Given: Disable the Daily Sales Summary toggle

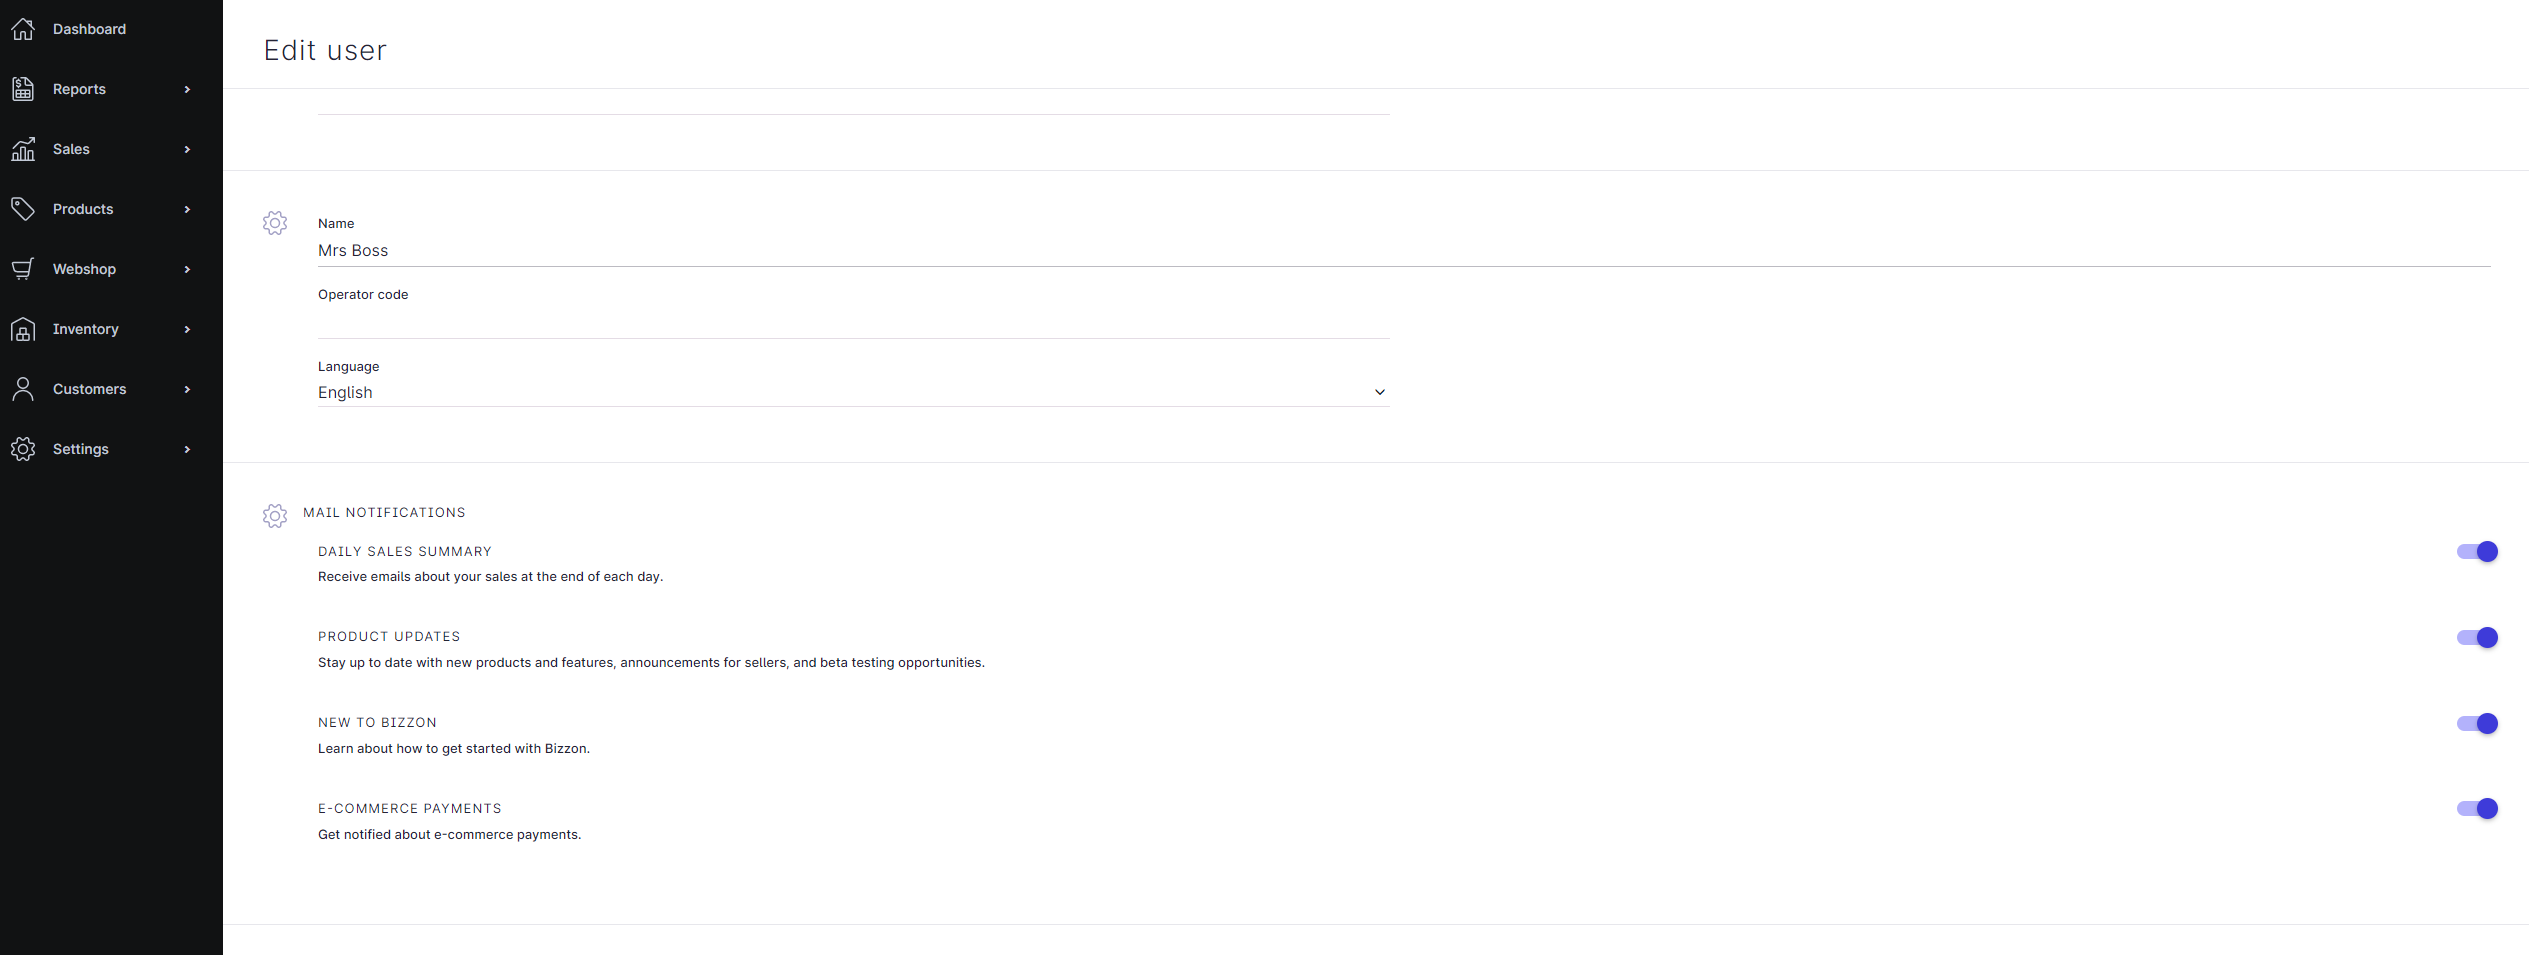Looking at the screenshot, I should (2476, 552).
